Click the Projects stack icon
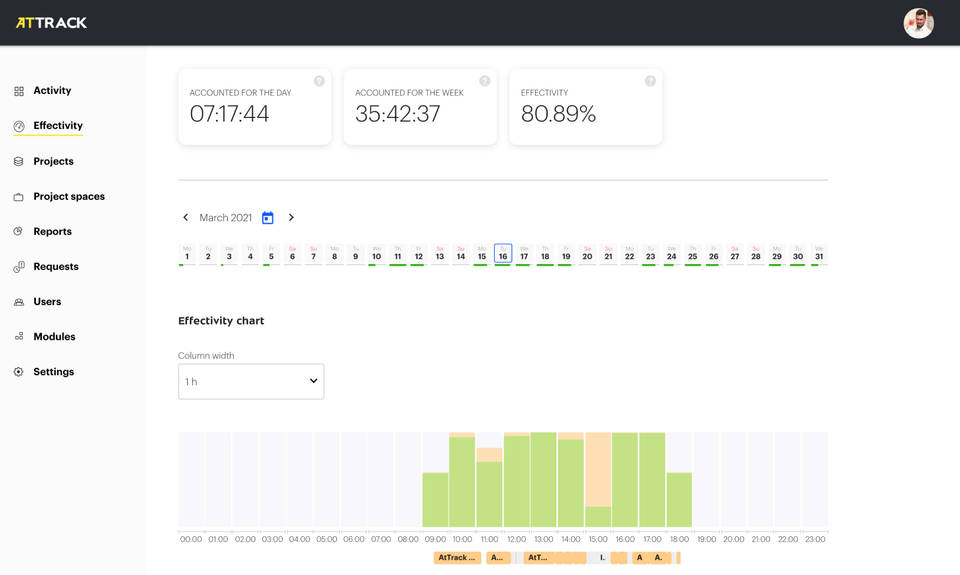960x575 pixels. tap(19, 161)
